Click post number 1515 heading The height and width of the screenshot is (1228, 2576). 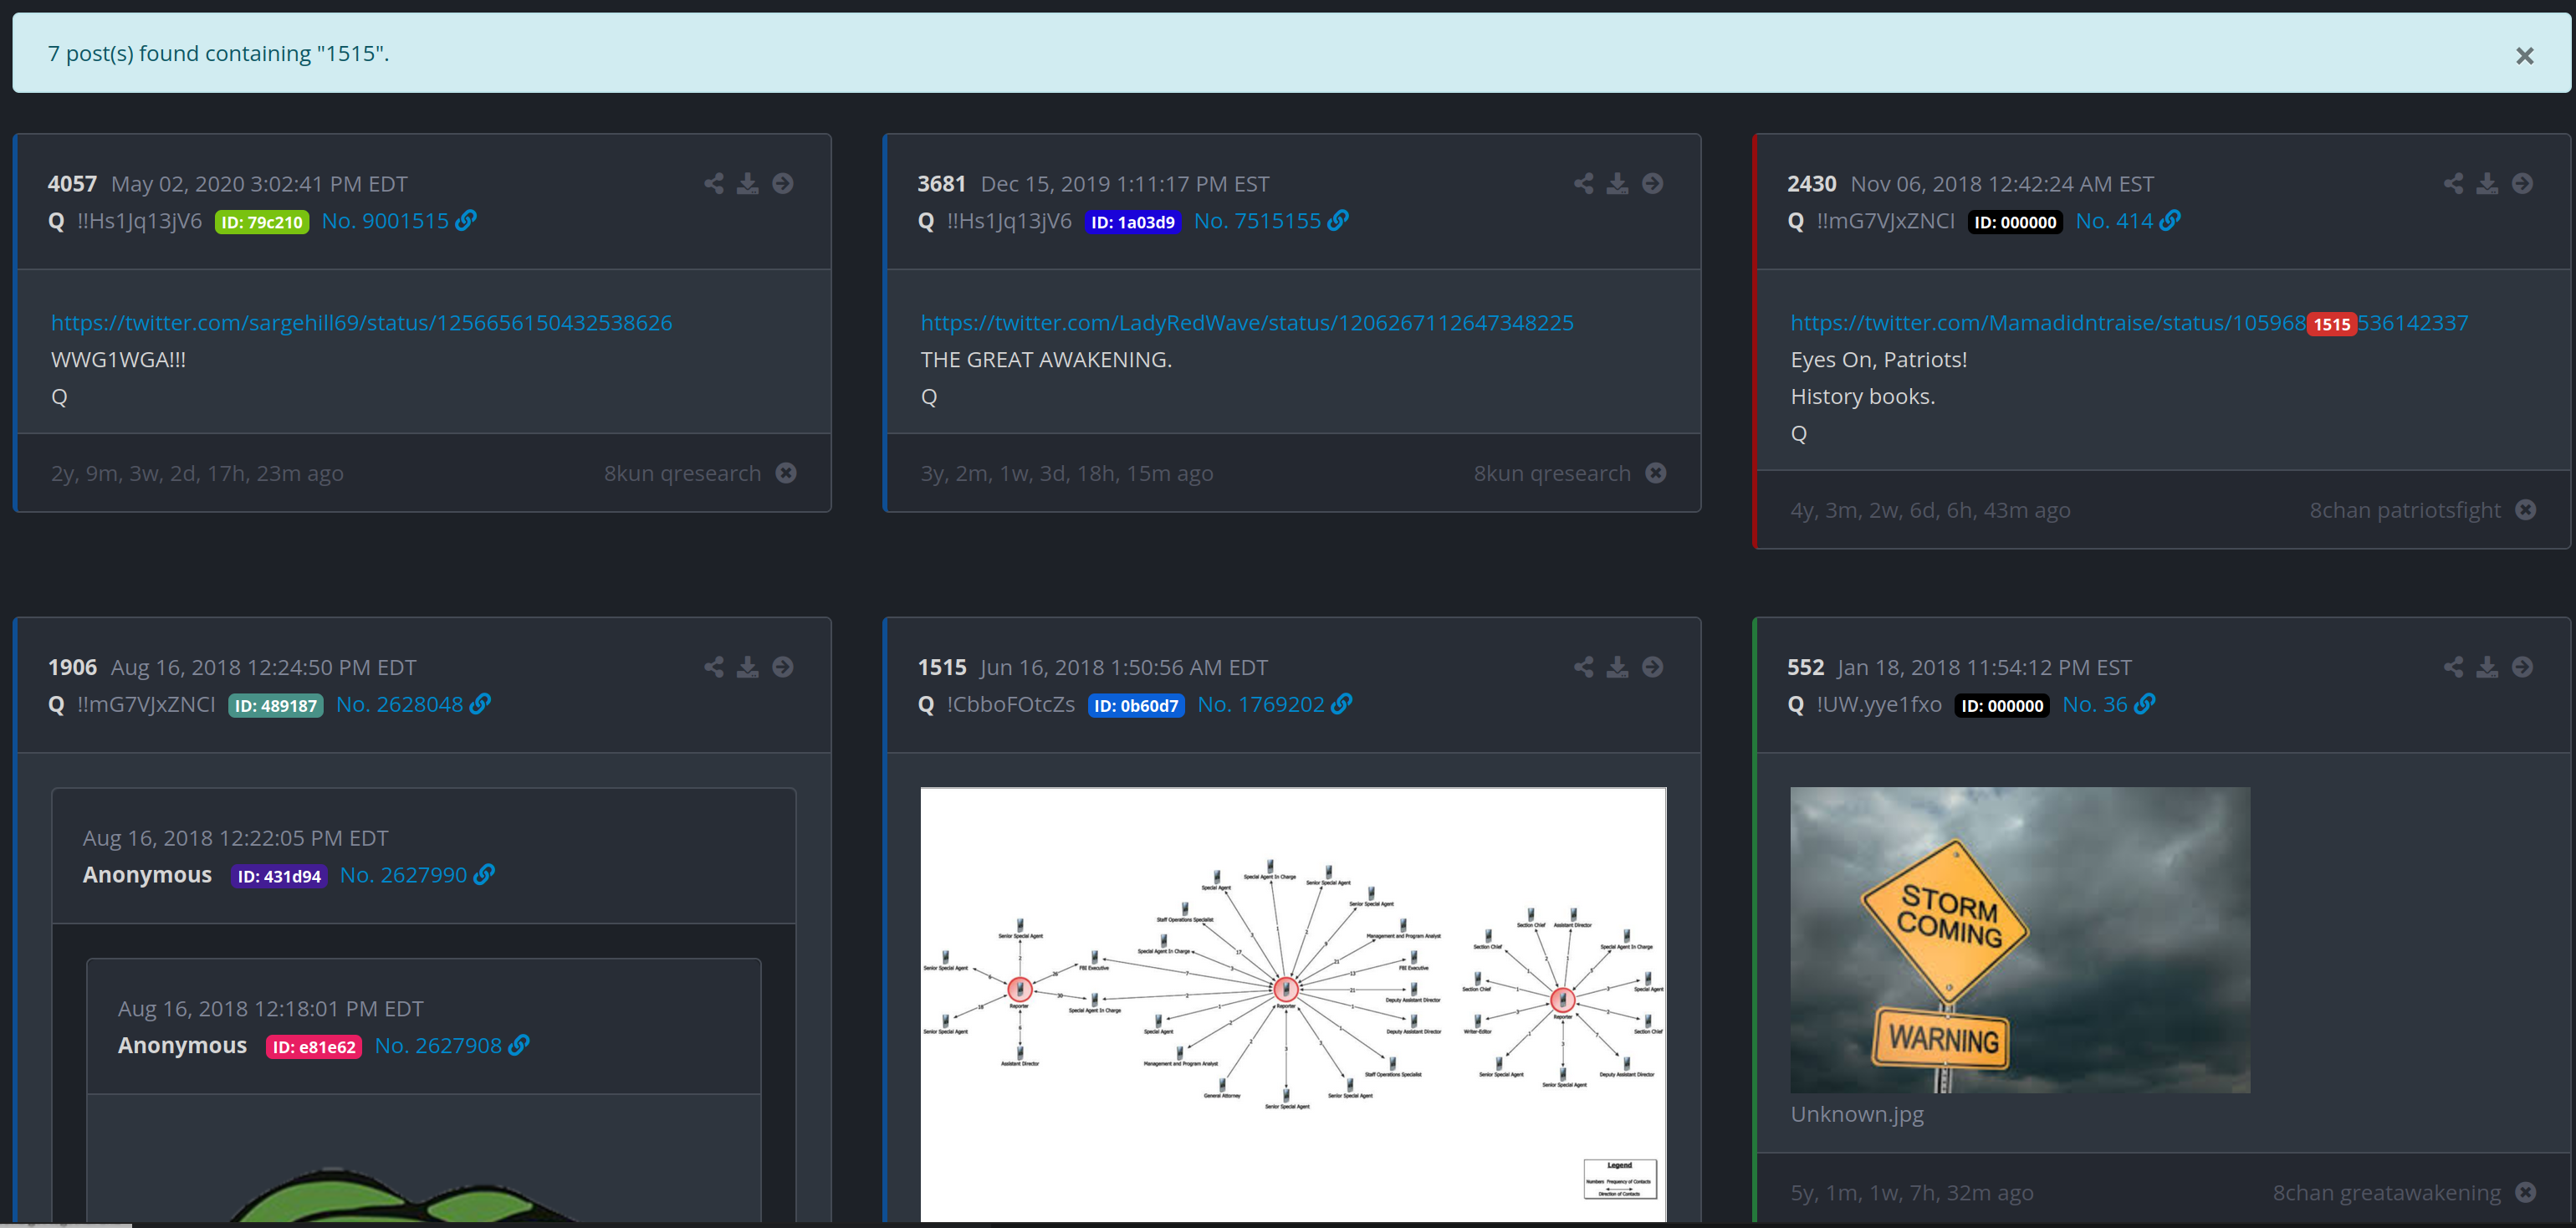[942, 668]
